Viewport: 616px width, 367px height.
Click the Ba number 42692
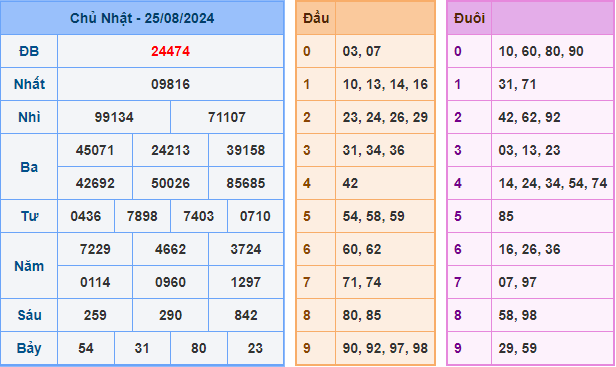[x=95, y=183]
